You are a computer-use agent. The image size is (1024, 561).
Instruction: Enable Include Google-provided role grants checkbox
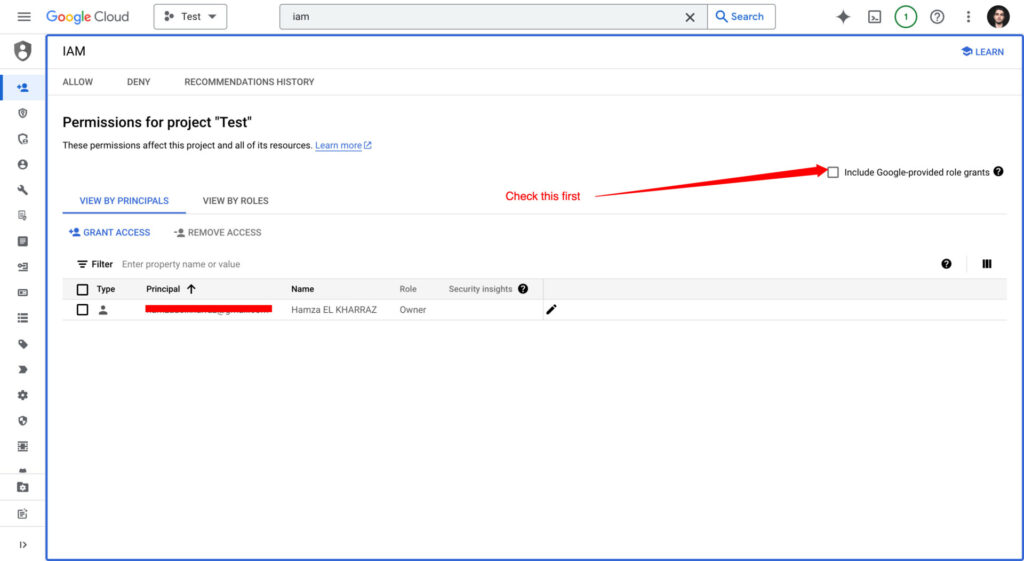tap(833, 172)
